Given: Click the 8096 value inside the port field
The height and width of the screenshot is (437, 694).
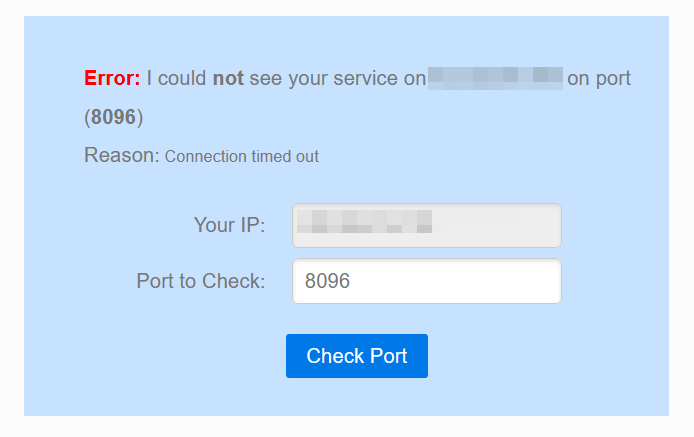Looking at the screenshot, I should click(x=327, y=282).
